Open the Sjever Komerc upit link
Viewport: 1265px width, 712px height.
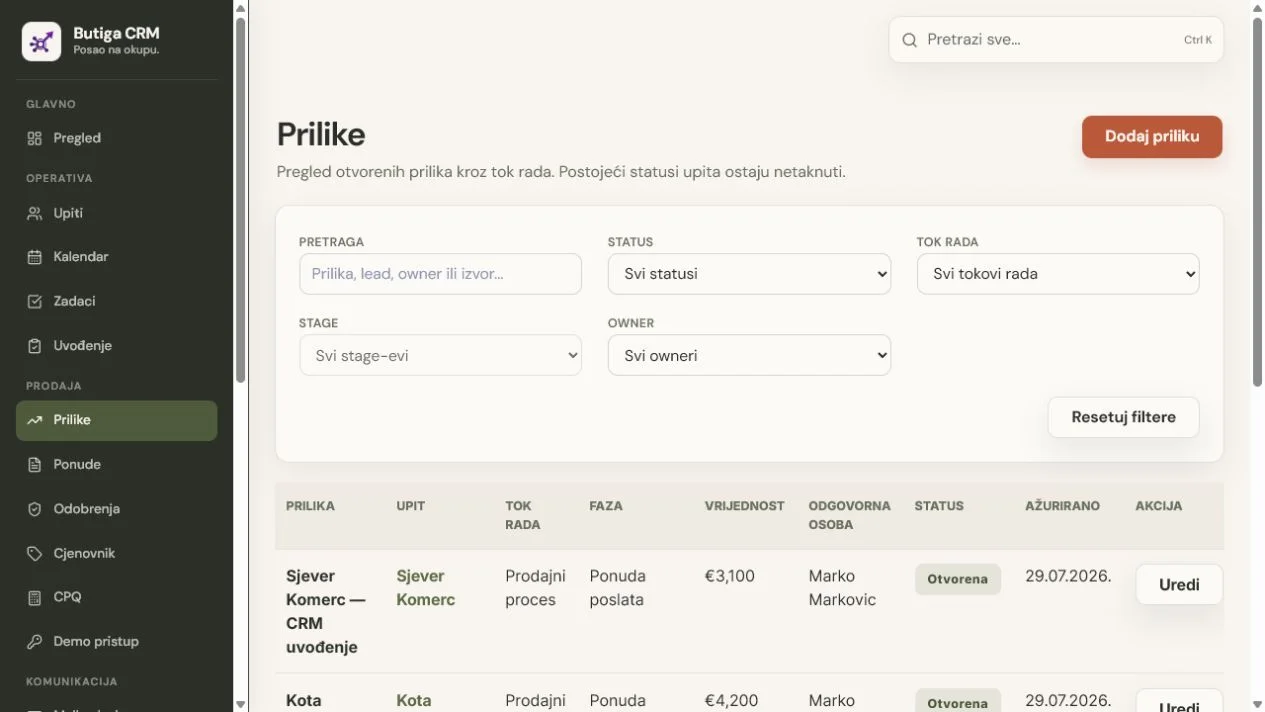pos(425,588)
